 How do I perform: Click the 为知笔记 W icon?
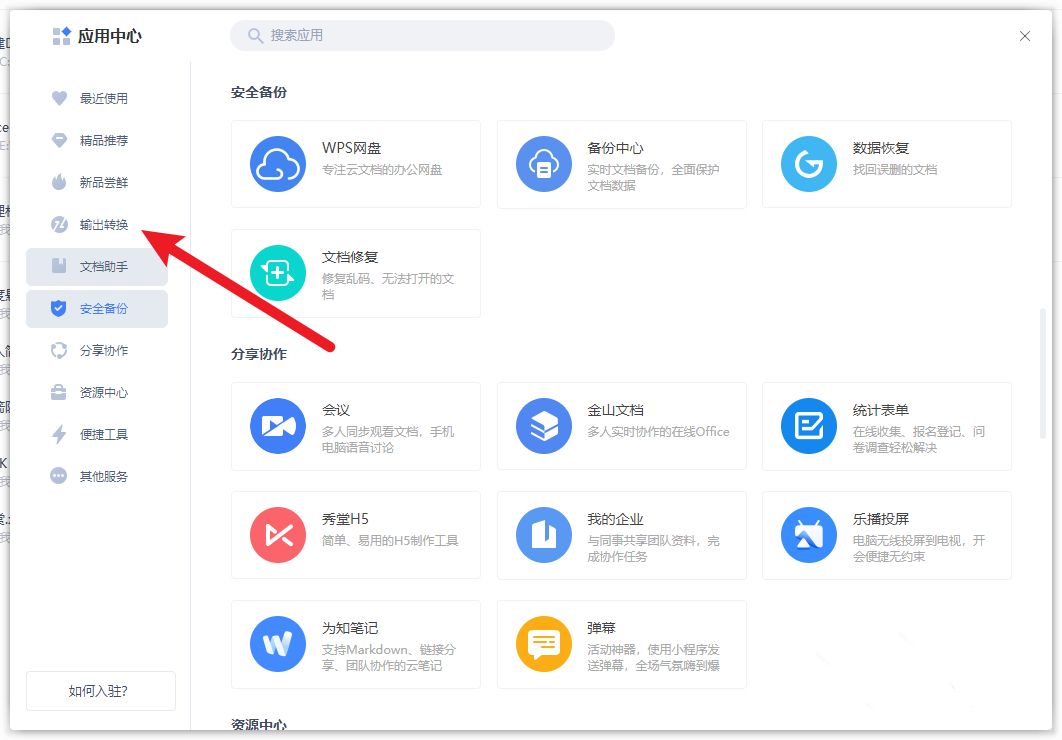[x=278, y=644]
